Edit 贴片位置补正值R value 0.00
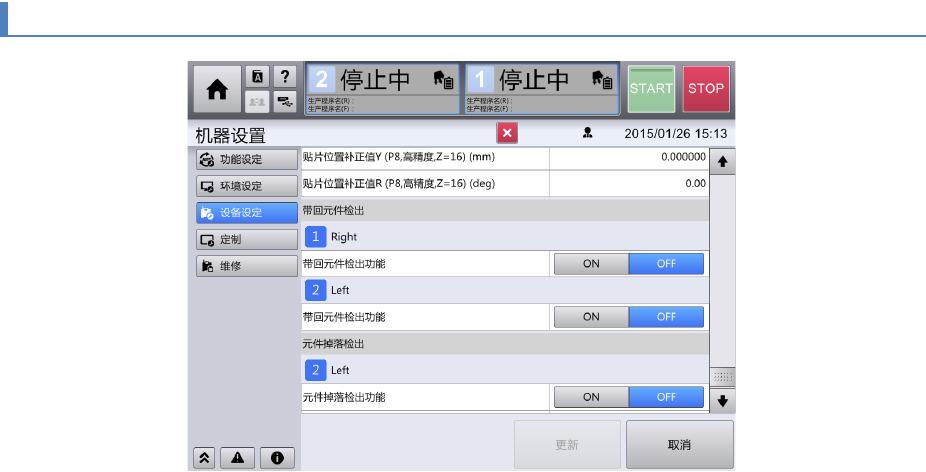 click(629, 184)
